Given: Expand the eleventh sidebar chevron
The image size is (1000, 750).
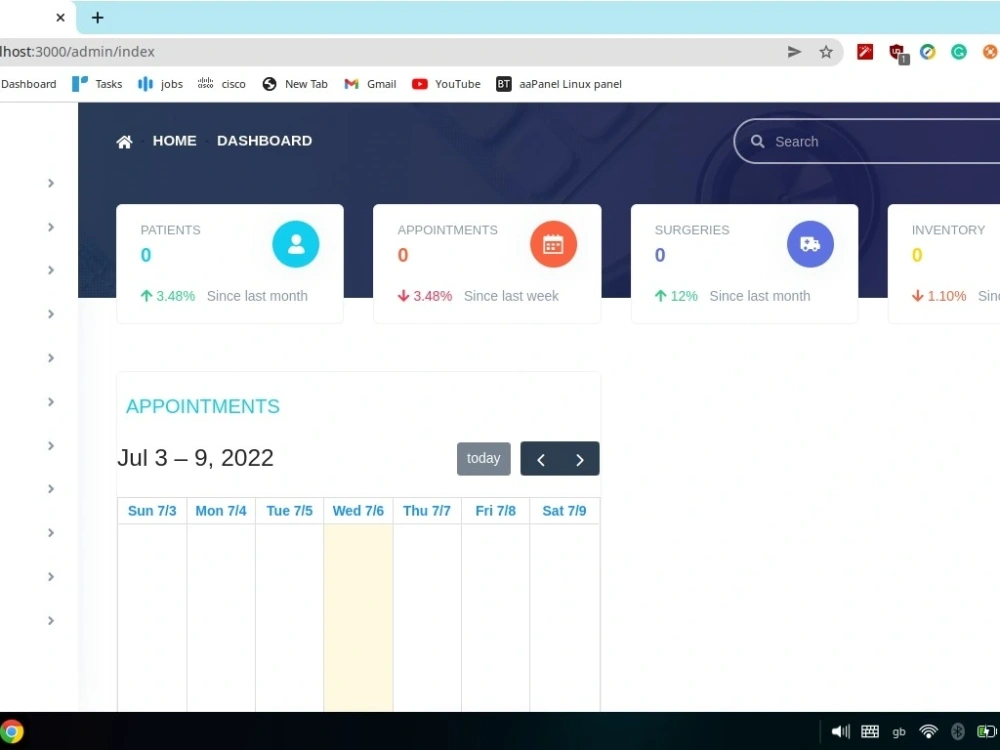Looking at the screenshot, I should [x=51, y=621].
